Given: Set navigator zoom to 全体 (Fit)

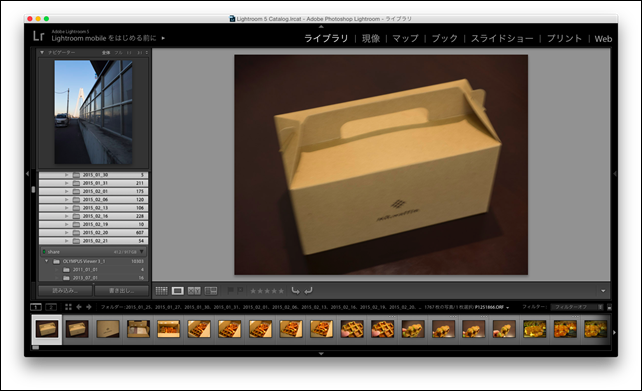Looking at the screenshot, I should tap(106, 52).
